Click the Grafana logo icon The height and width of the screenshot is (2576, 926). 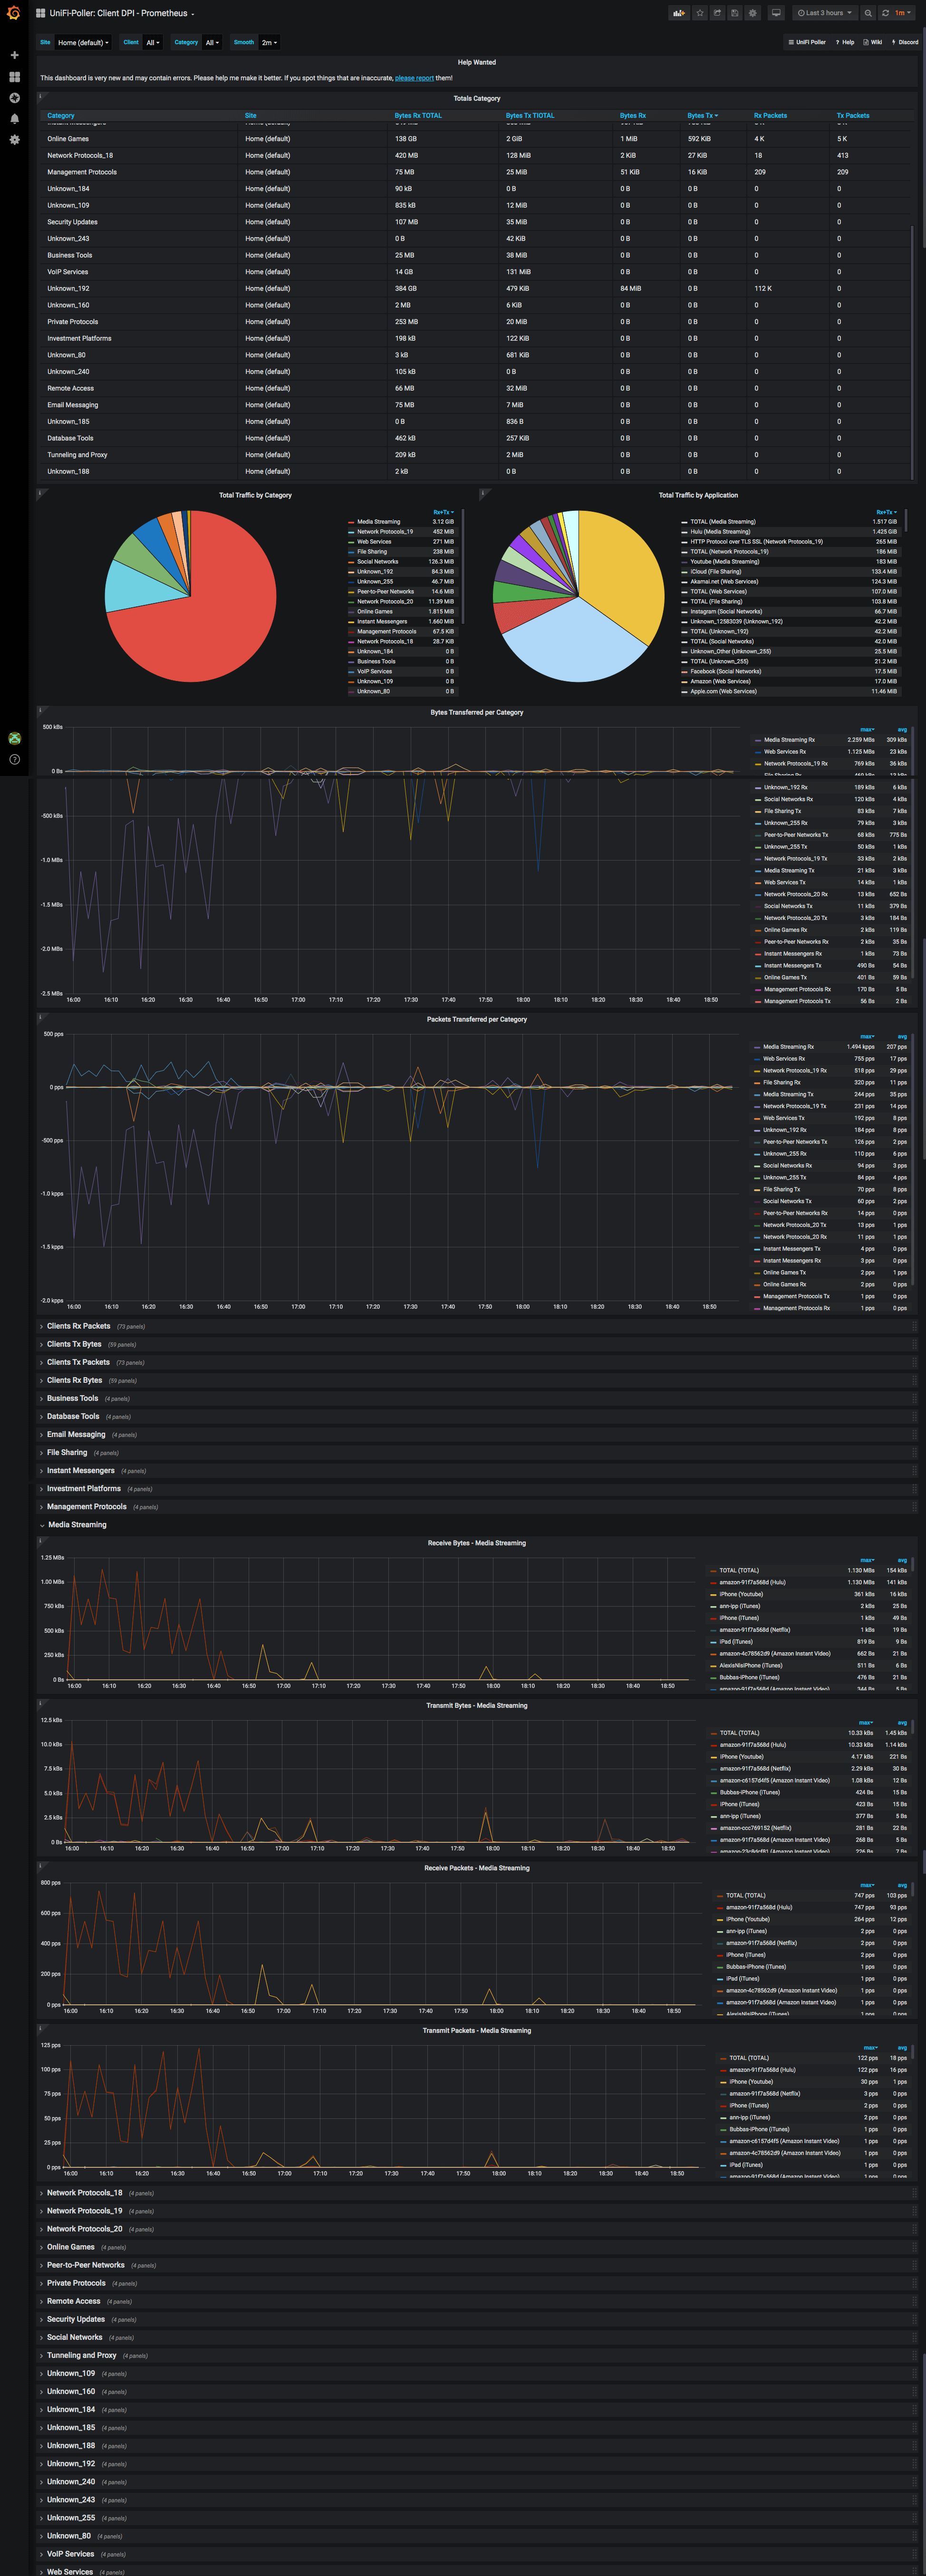coord(14,13)
